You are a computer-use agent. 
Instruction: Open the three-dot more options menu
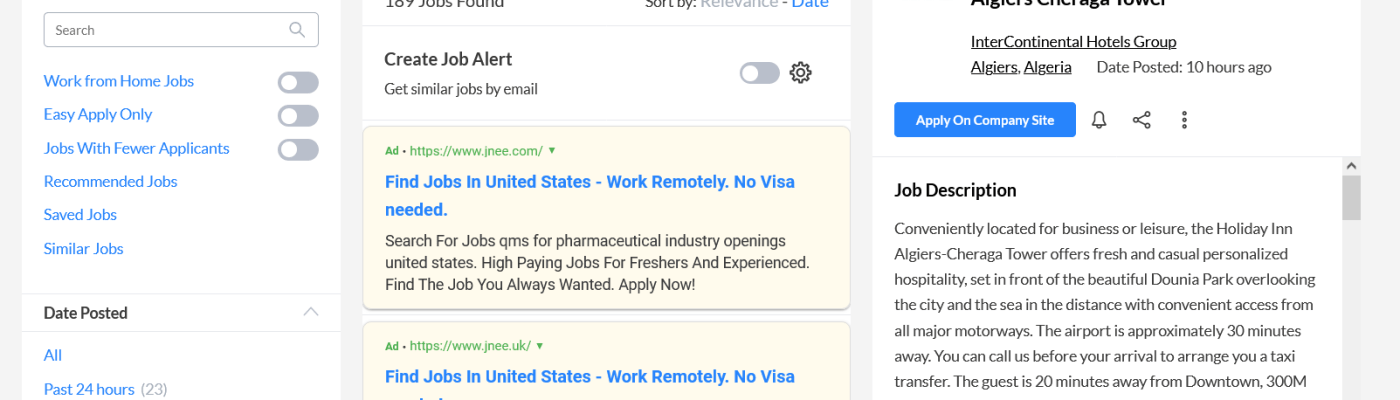point(1184,120)
